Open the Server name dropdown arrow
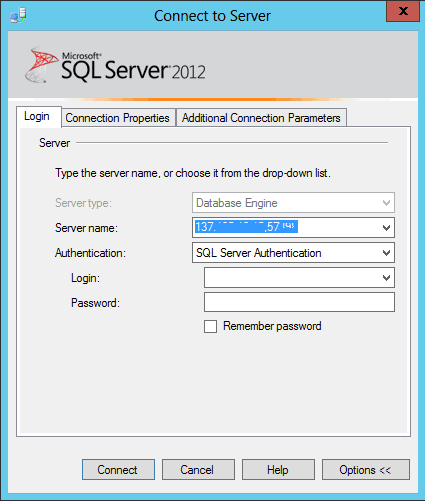Screen dimensions: 425x501 pyautogui.click(x=386, y=228)
